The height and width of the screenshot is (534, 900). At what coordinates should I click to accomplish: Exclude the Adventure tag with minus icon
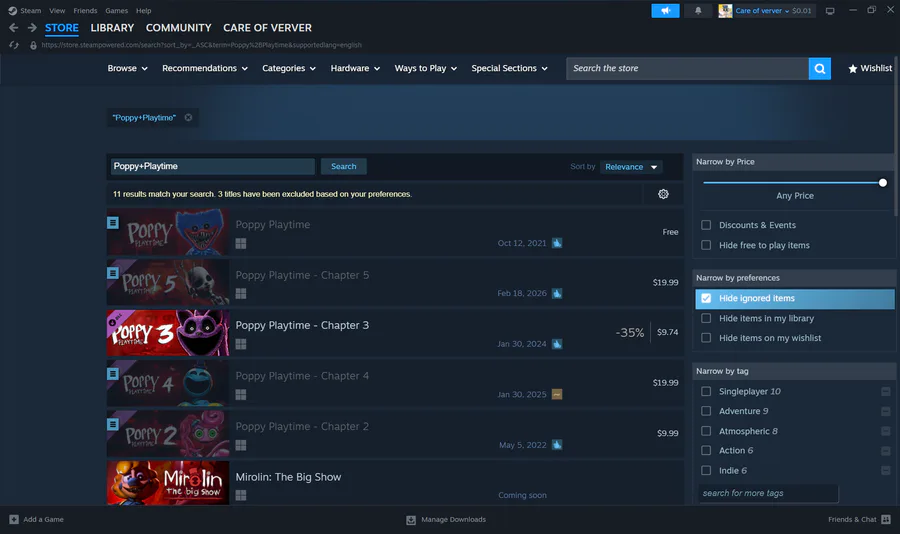pyautogui.click(x=886, y=411)
